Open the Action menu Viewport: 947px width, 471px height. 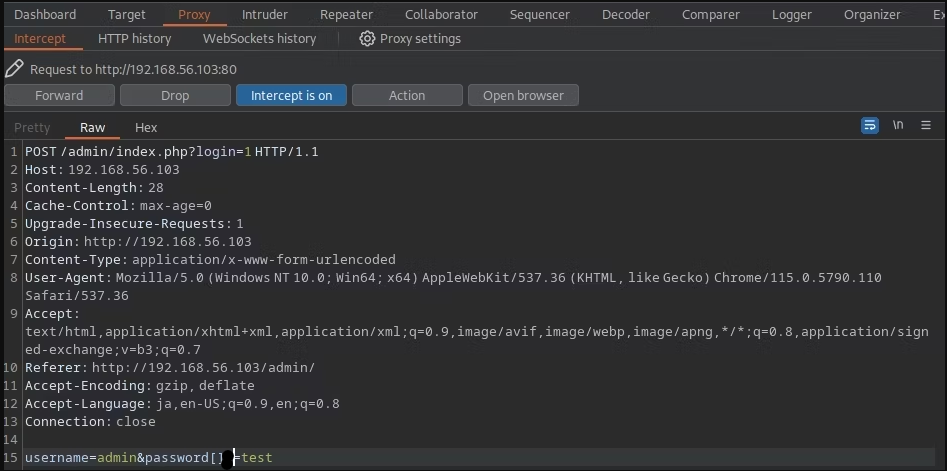pyautogui.click(x=407, y=95)
